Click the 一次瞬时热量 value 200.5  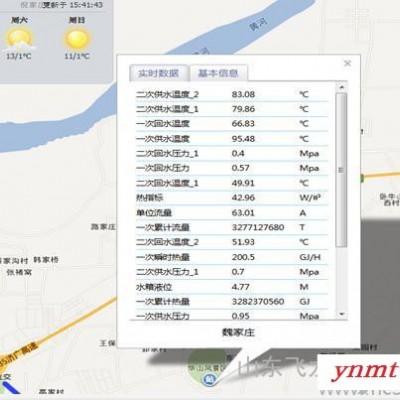[x=243, y=257]
